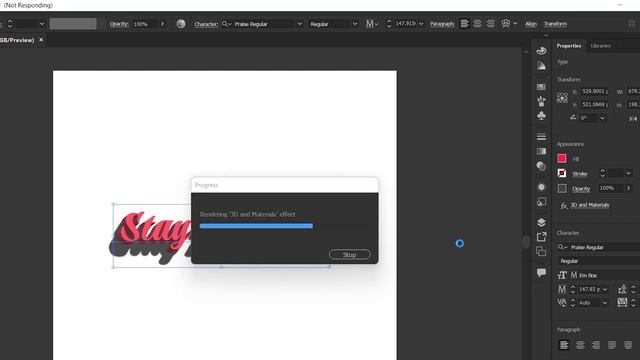The image size is (640, 360).
Task: Open font family search in Properties panel
Action: (562, 247)
